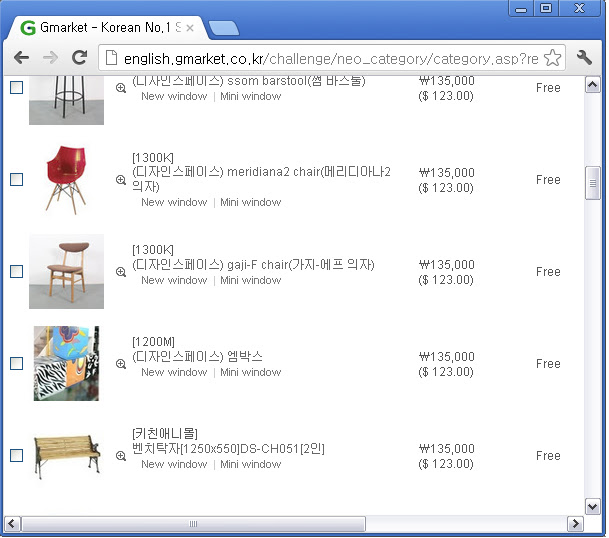Open a new browser tab

tap(224, 28)
